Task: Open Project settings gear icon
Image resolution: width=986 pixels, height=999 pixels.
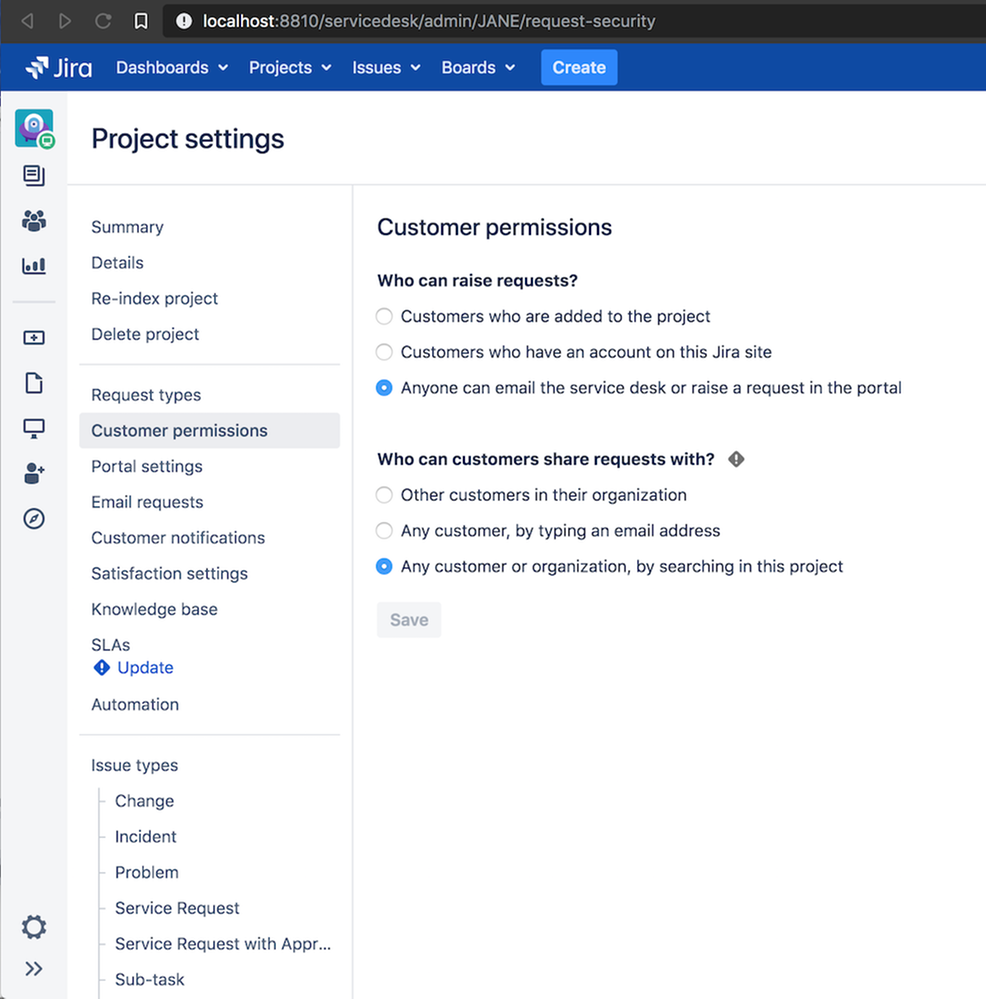Action: point(34,927)
